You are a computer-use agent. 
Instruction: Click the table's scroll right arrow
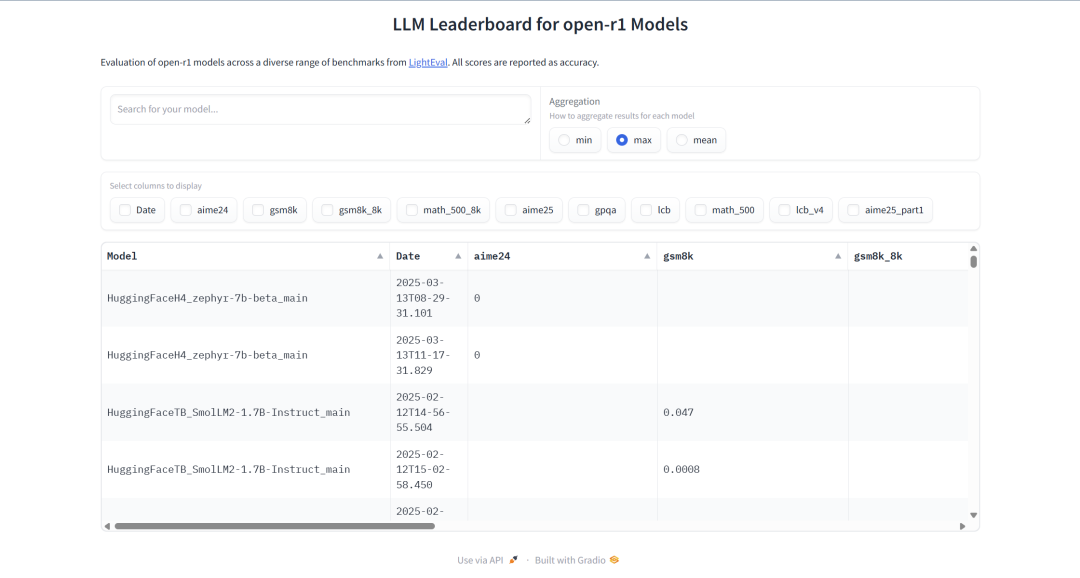962,526
